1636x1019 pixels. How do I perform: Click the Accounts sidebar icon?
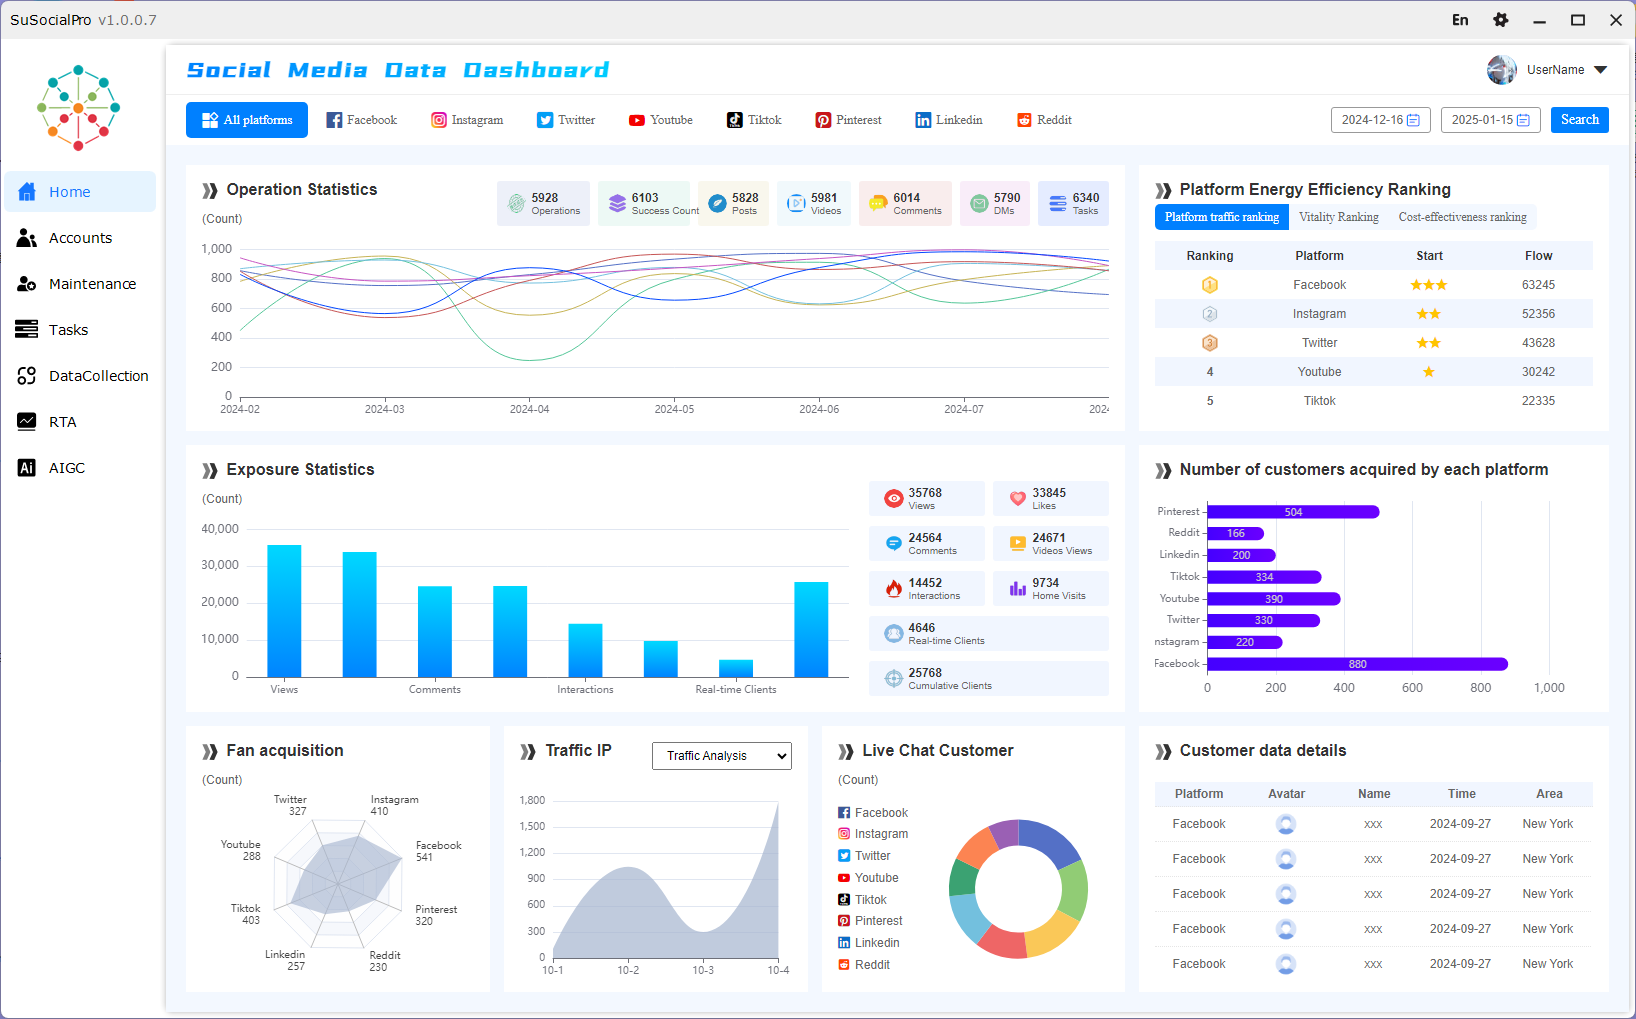coord(27,238)
